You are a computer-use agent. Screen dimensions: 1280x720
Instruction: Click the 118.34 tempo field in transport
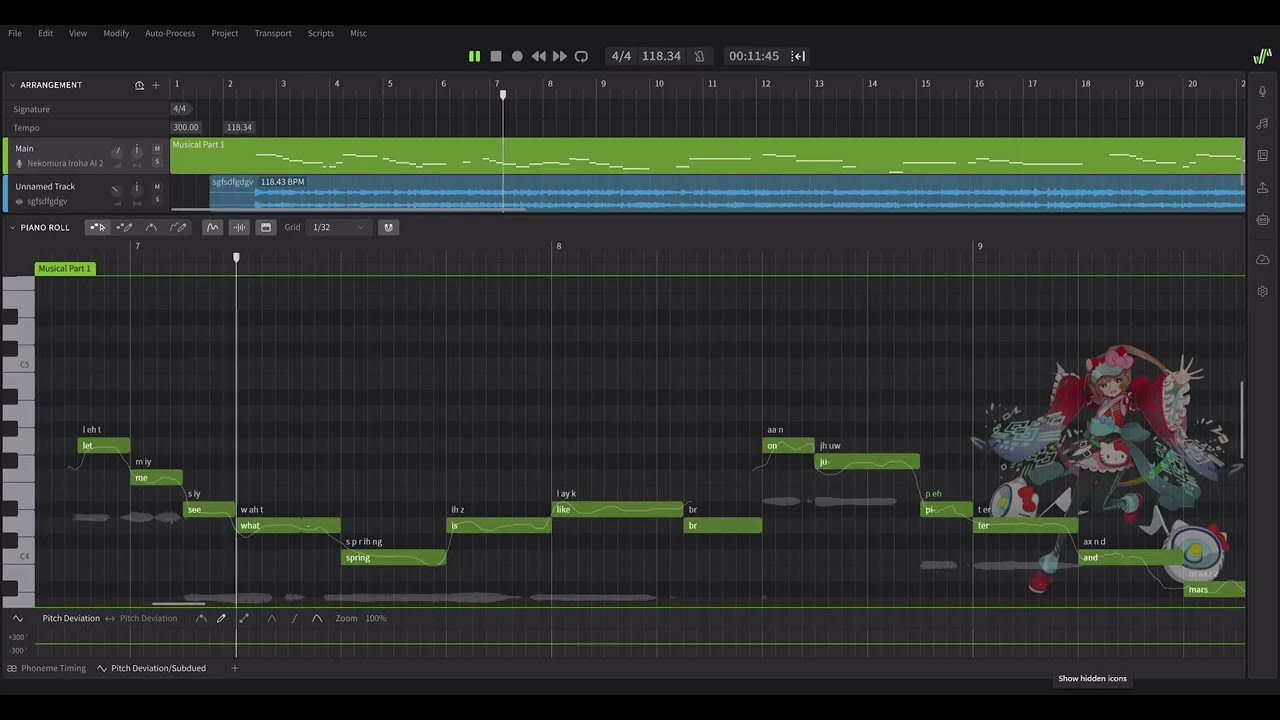tap(661, 56)
